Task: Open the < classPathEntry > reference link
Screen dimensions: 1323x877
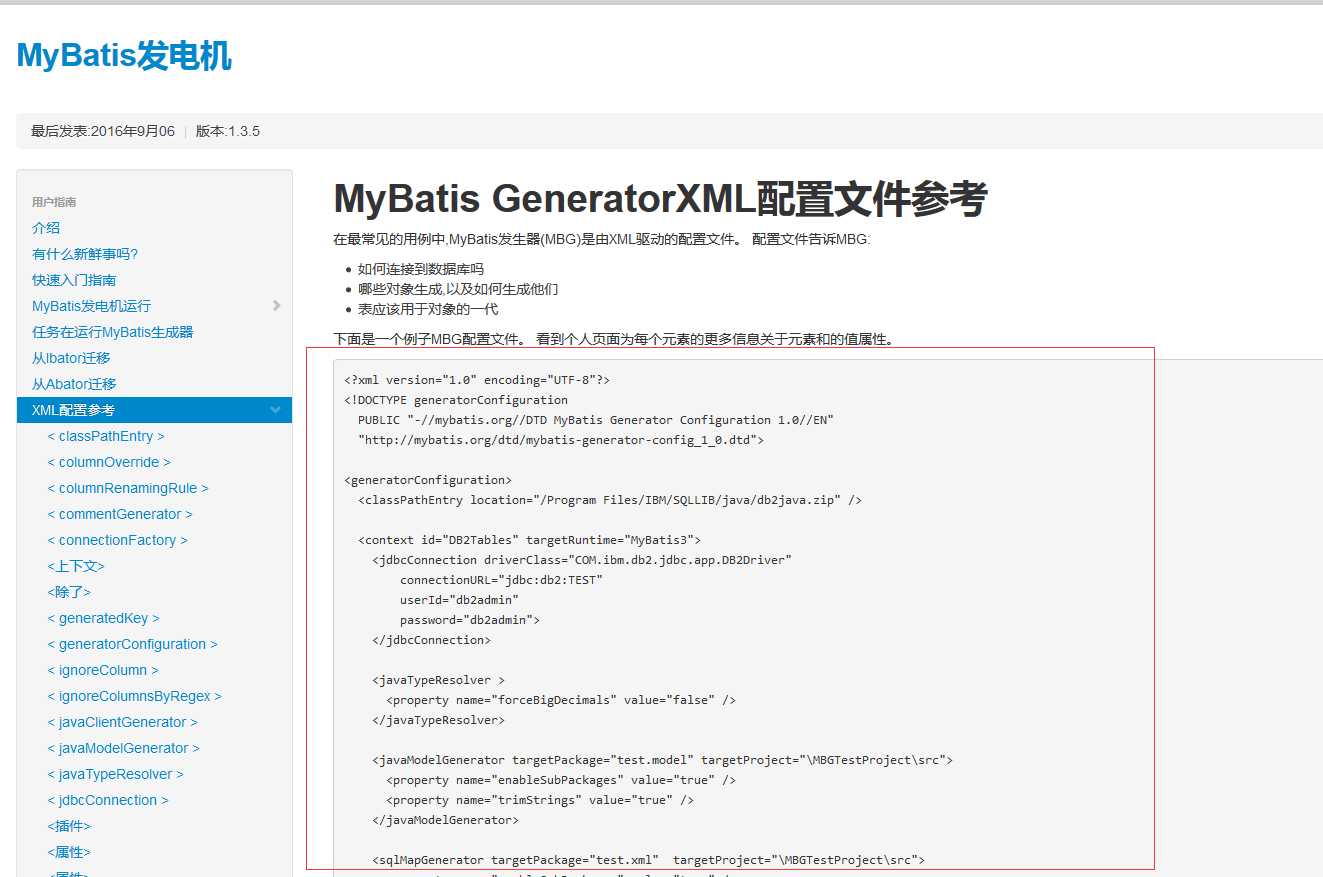Action: [106, 436]
